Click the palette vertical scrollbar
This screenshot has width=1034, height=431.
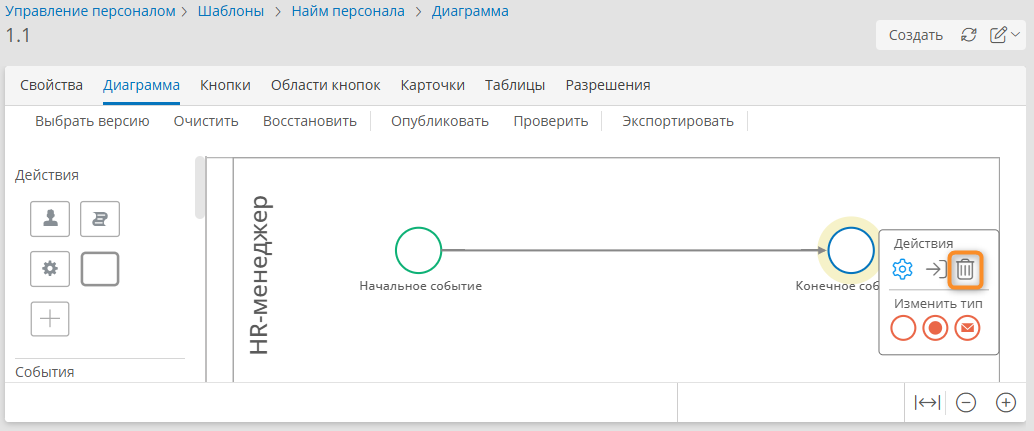click(x=200, y=188)
